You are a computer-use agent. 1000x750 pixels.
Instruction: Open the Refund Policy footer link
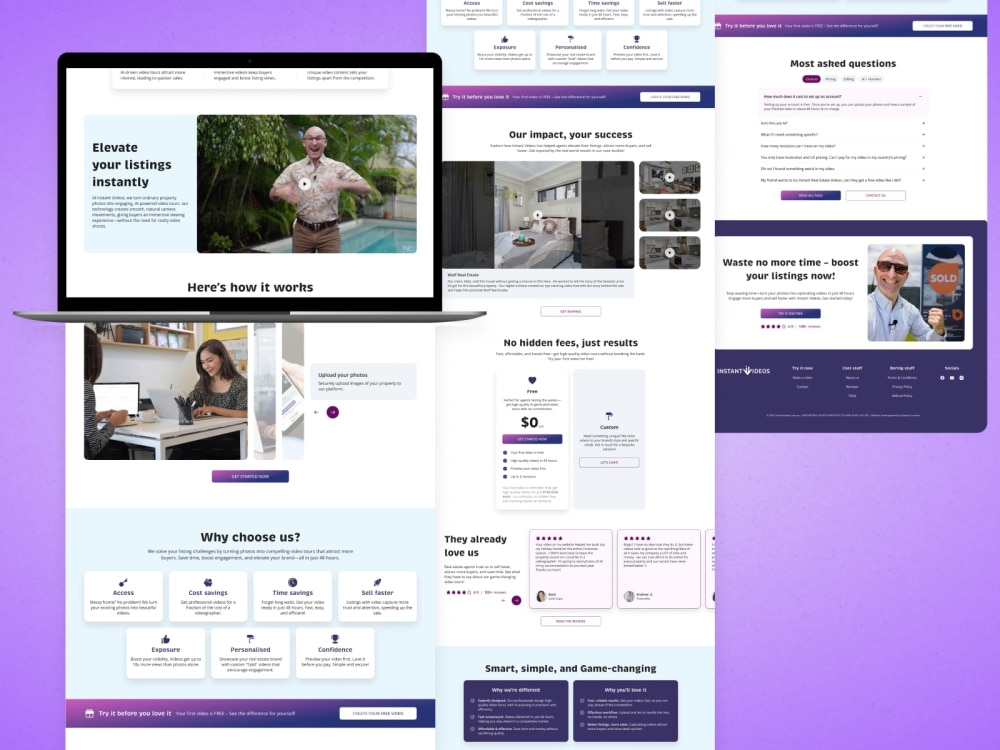902,396
